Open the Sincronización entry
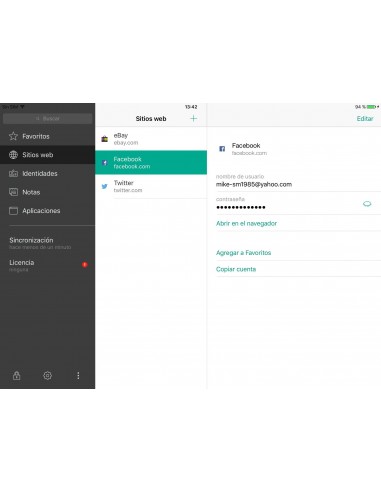Viewport: 381px width, 492px height. (x=47, y=243)
